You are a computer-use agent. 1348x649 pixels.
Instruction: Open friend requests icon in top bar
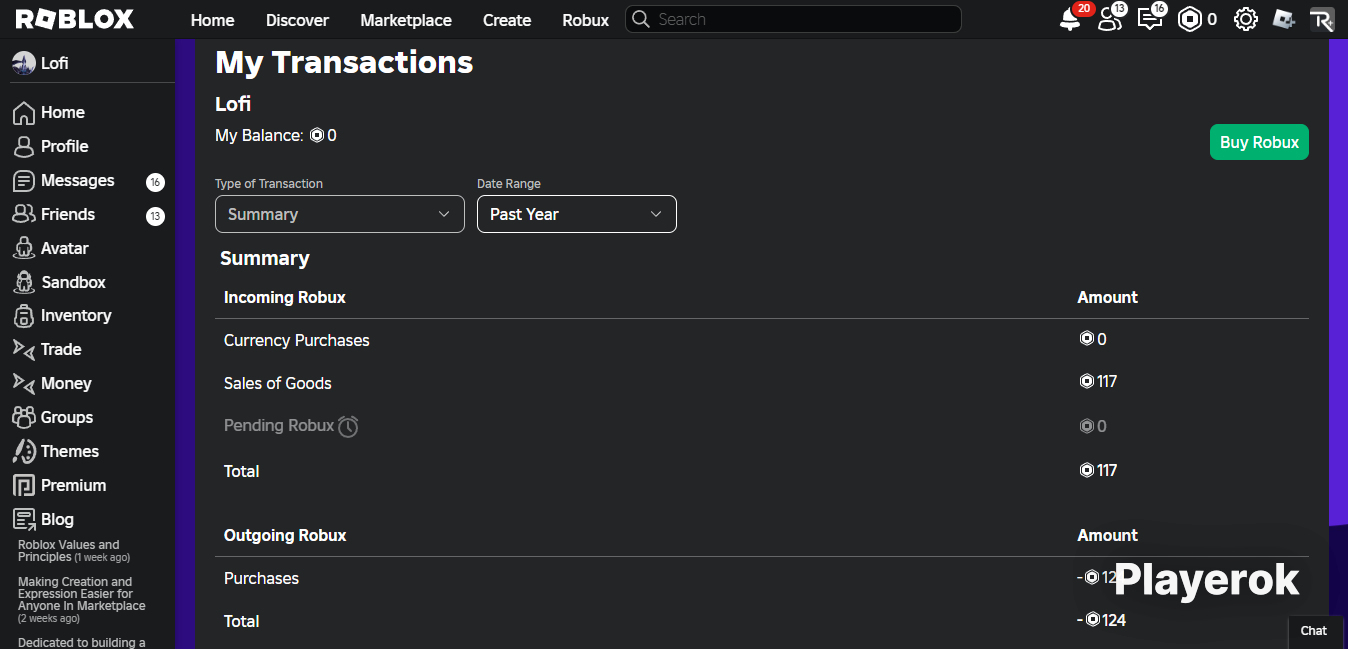pos(1109,19)
